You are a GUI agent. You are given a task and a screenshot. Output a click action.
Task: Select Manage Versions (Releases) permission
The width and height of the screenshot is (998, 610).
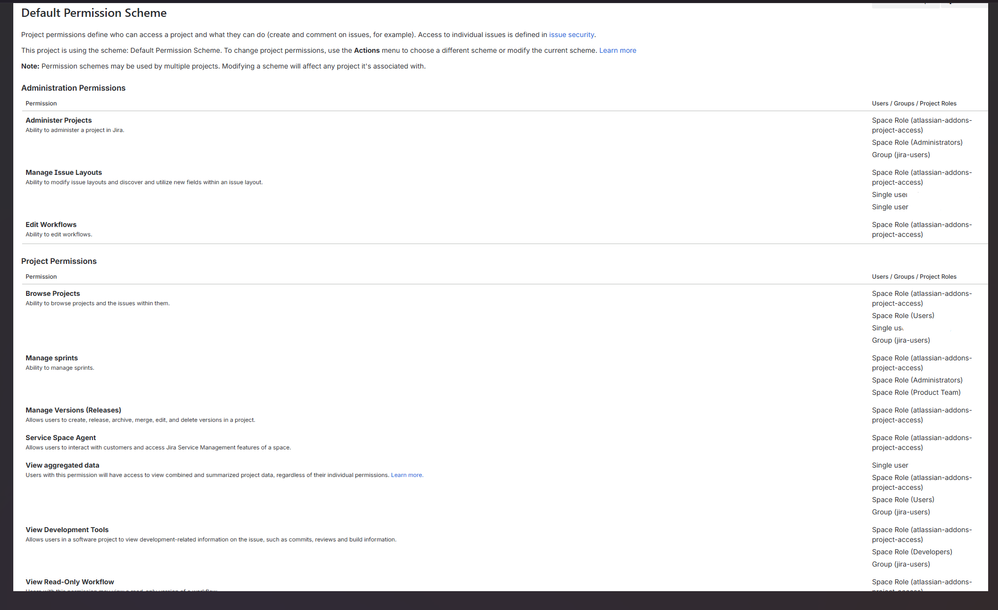75,409
